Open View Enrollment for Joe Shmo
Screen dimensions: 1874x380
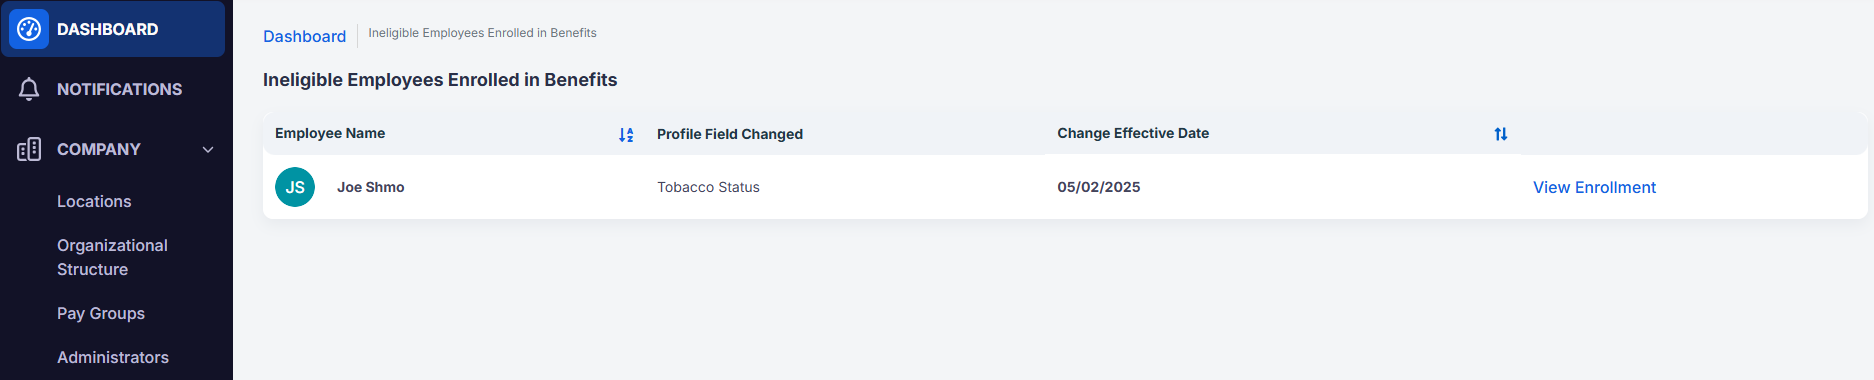1594,187
